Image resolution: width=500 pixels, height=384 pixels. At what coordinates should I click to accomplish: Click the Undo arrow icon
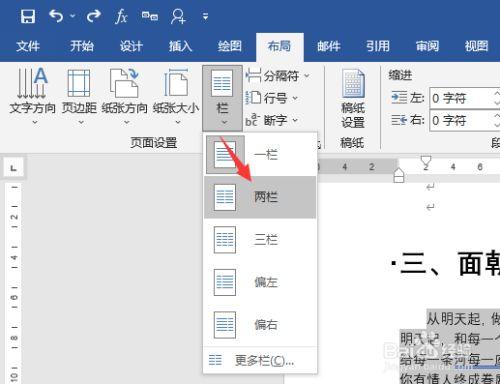coord(56,16)
